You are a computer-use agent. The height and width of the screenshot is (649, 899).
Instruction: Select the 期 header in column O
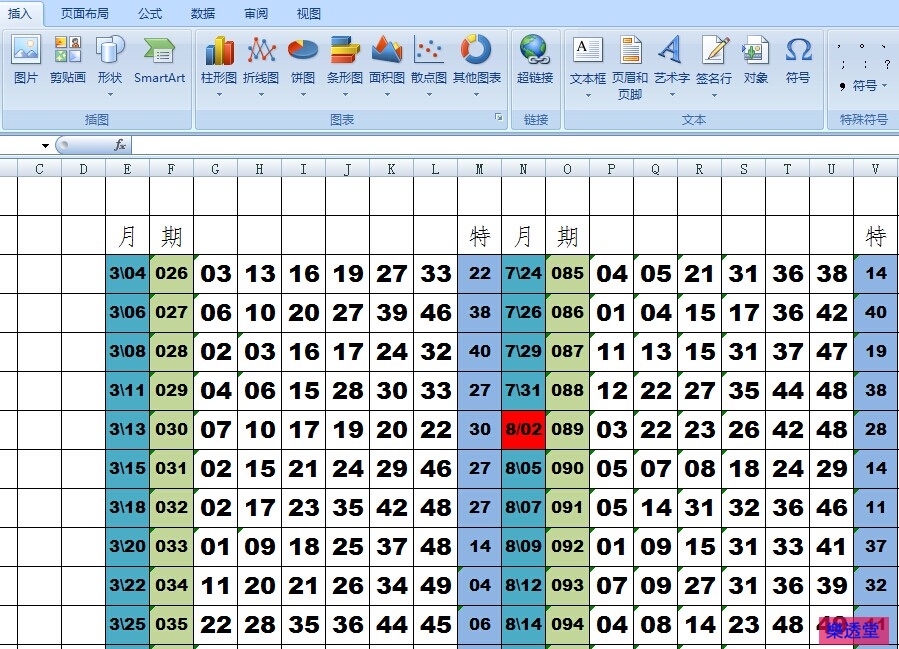click(x=568, y=236)
